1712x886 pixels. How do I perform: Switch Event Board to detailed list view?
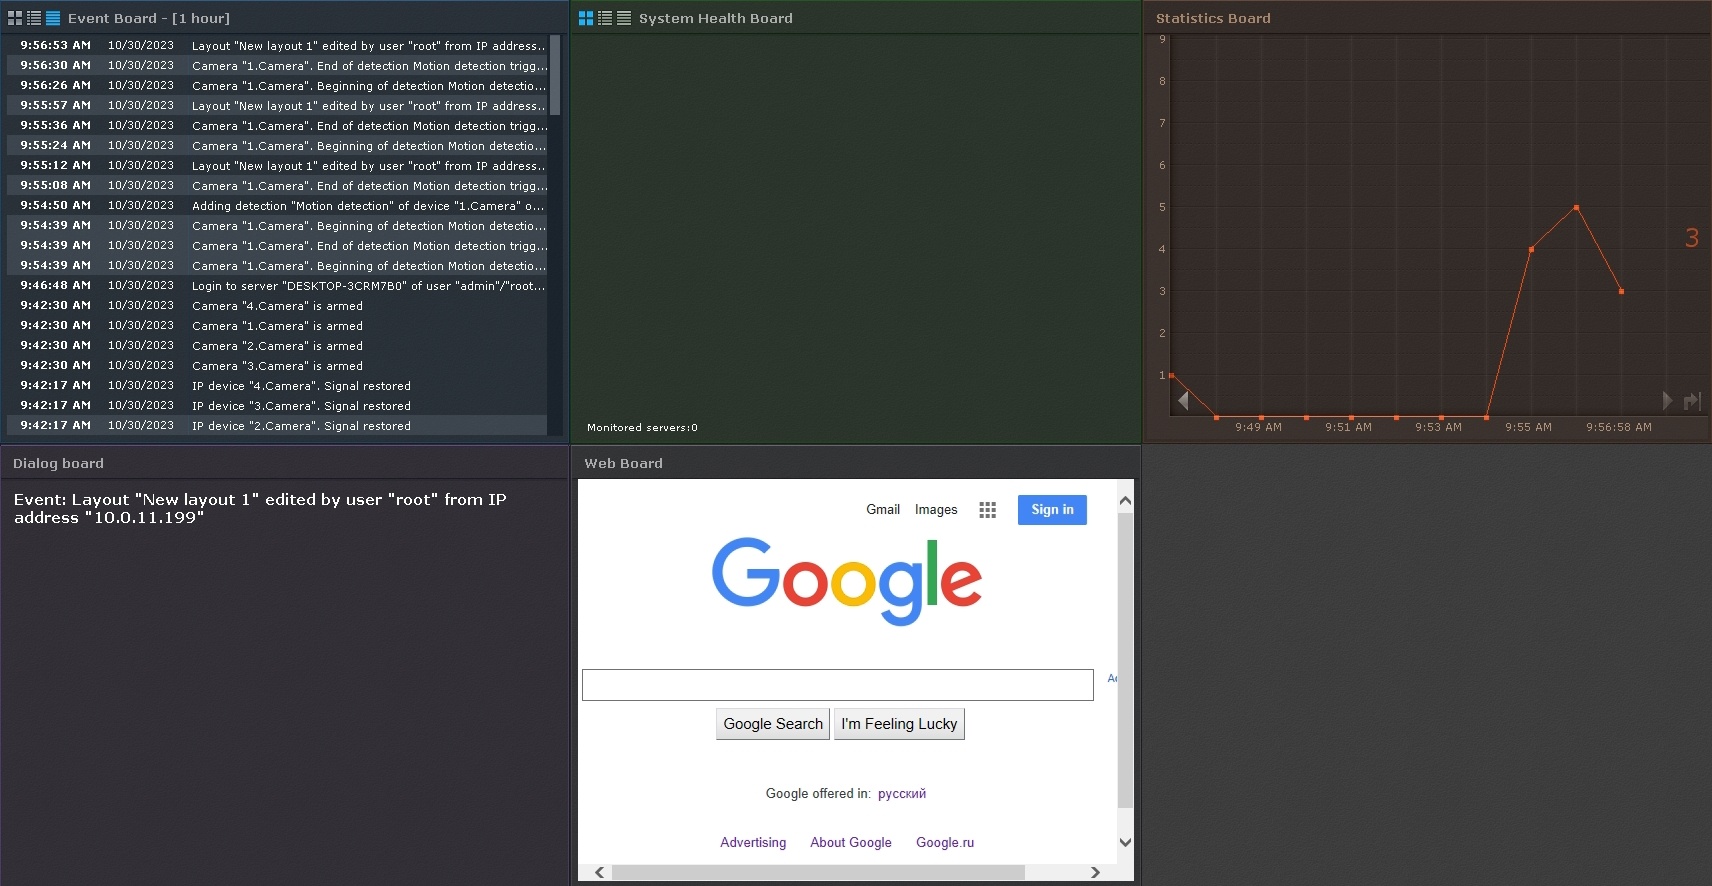(34, 18)
